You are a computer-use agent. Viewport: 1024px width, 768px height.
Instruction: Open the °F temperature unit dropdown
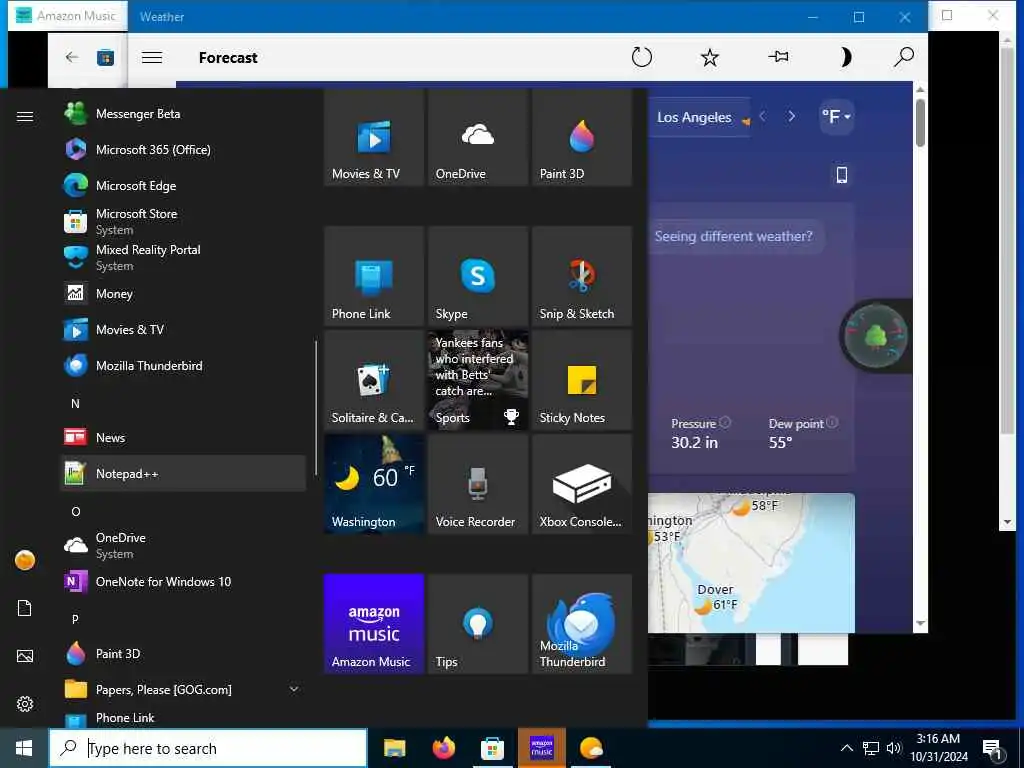click(836, 117)
